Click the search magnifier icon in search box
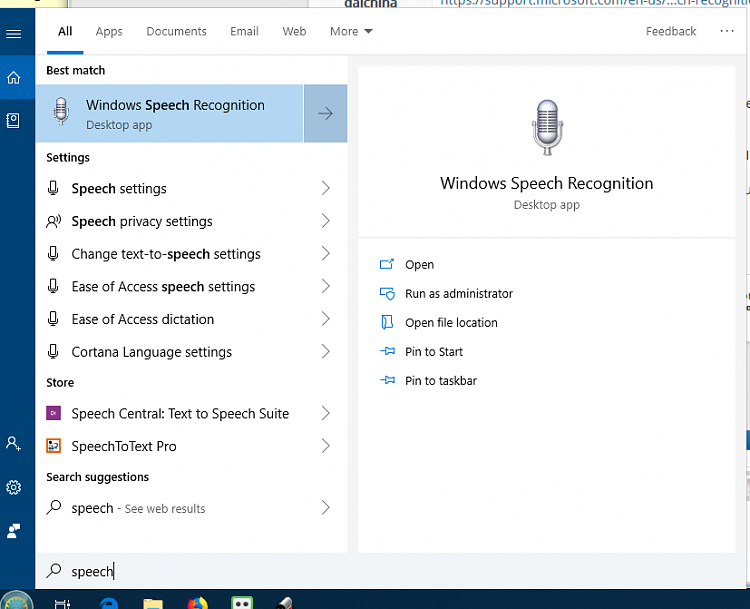The width and height of the screenshot is (750, 609). coord(54,570)
